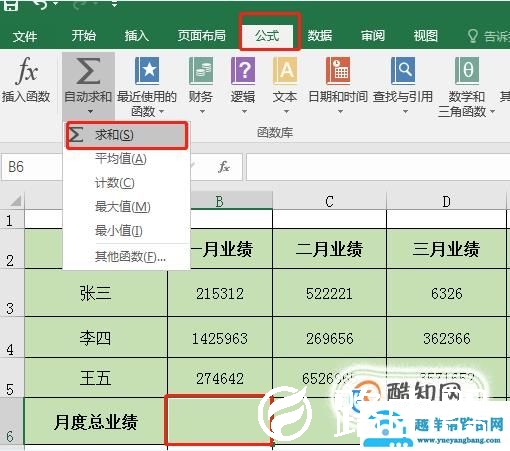Open the Customize Quick Access Toolbar arrow
This screenshot has width=510, height=451.
[114, 5]
